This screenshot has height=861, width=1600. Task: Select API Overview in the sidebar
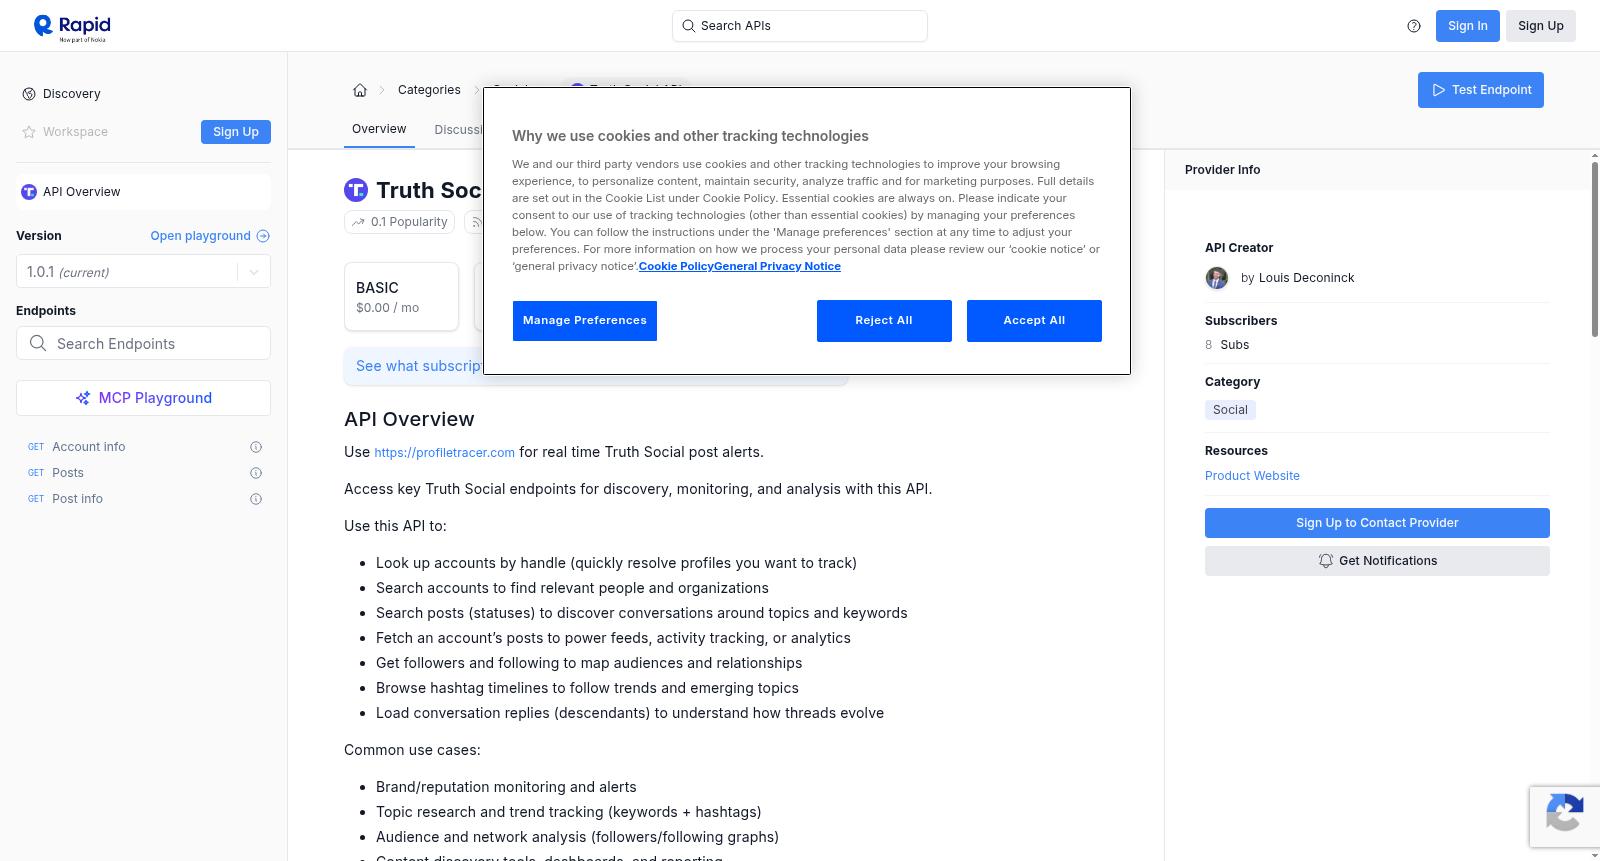143,192
